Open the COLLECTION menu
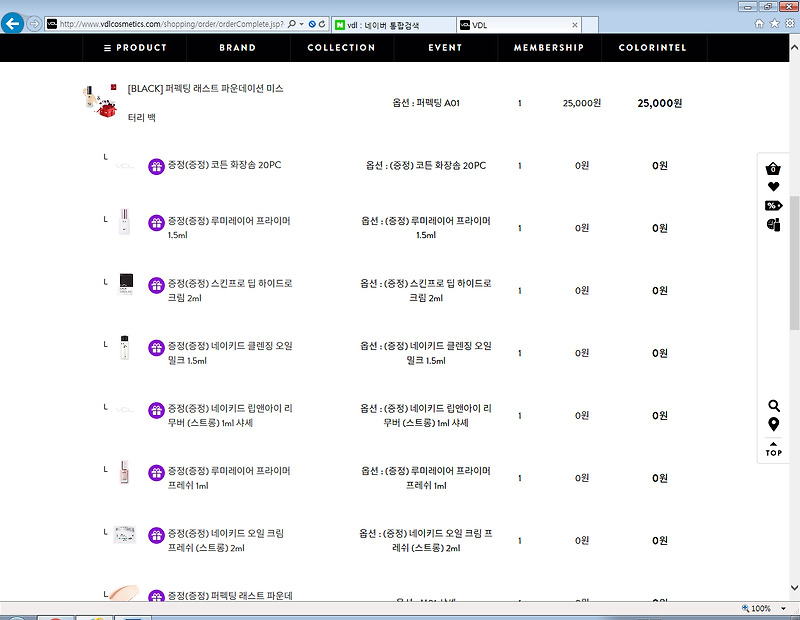 pos(341,47)
